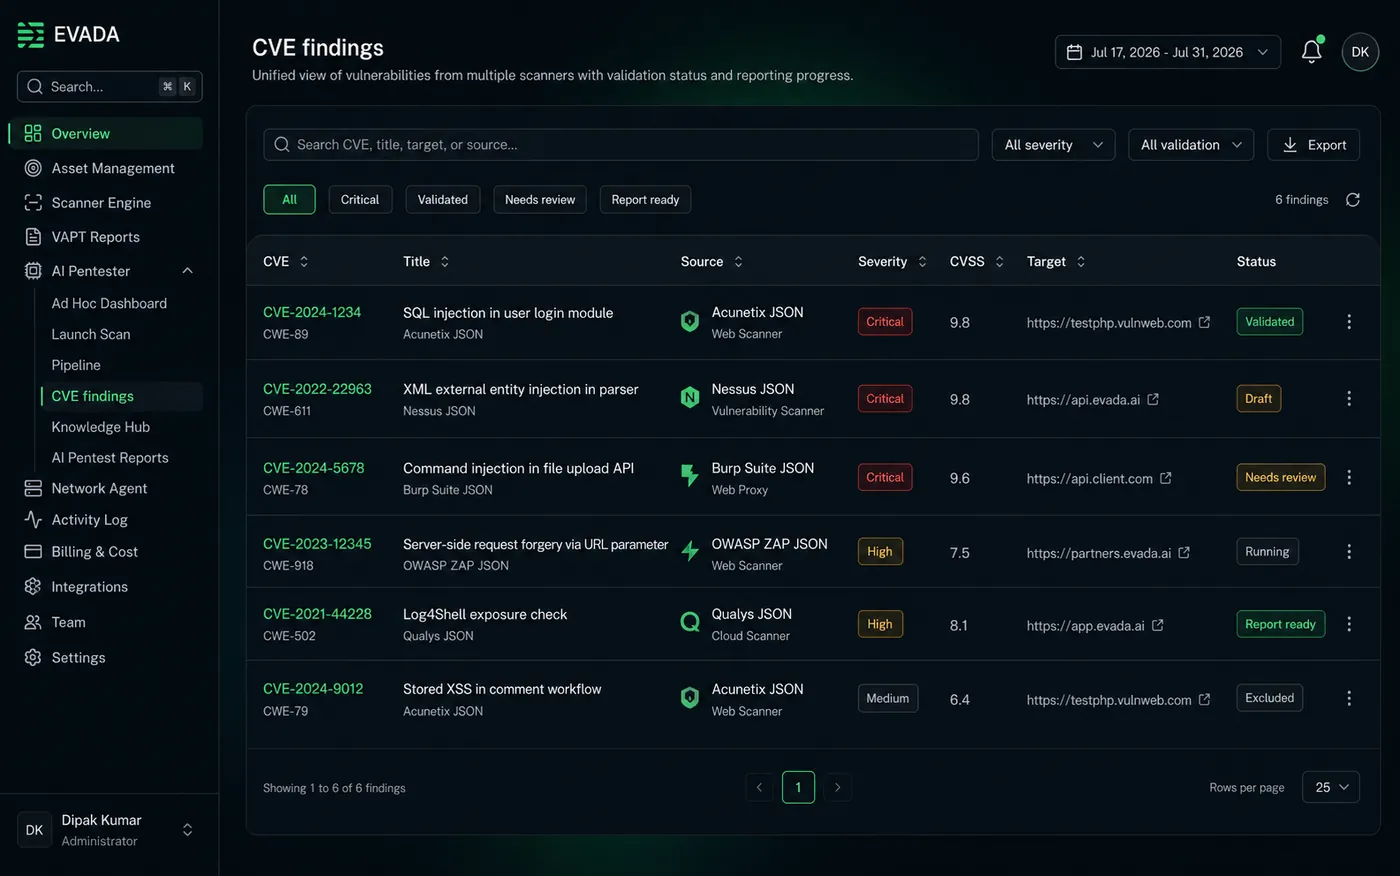Open the date range picker Jul 17 - Jul 31
Screen dimensions: 1400x876
click(x=1168, y=52)
